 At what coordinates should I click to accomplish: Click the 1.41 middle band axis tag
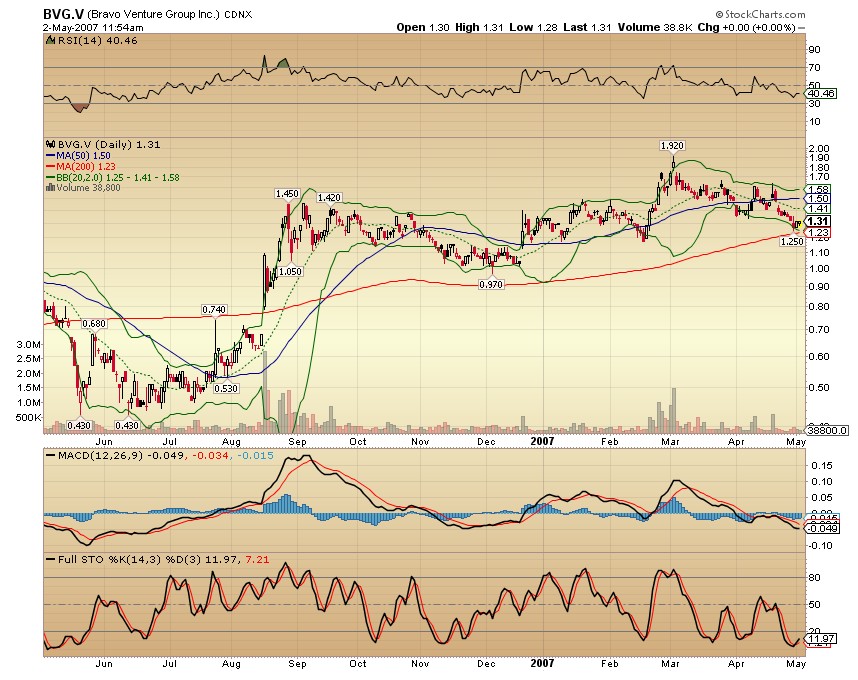(819, 208)
